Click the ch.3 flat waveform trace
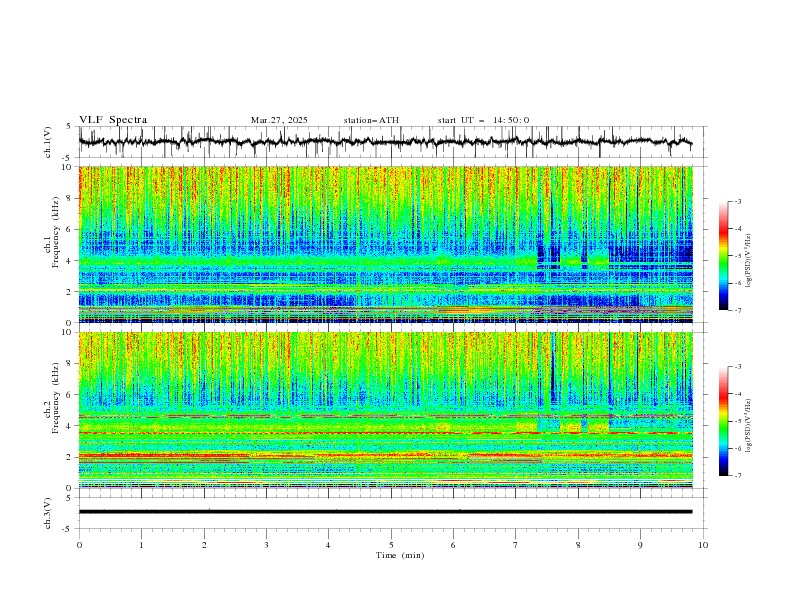 [x=385, y=512]
